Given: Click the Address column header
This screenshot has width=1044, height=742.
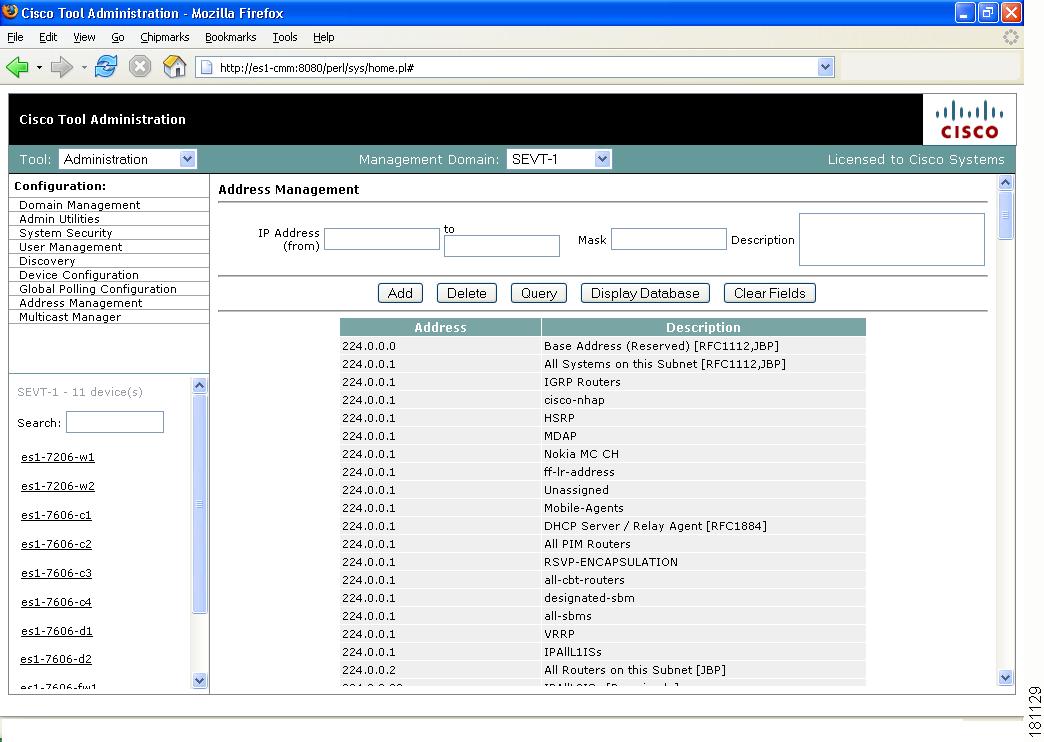Looking at the screenshot, I should coord(440,327).
